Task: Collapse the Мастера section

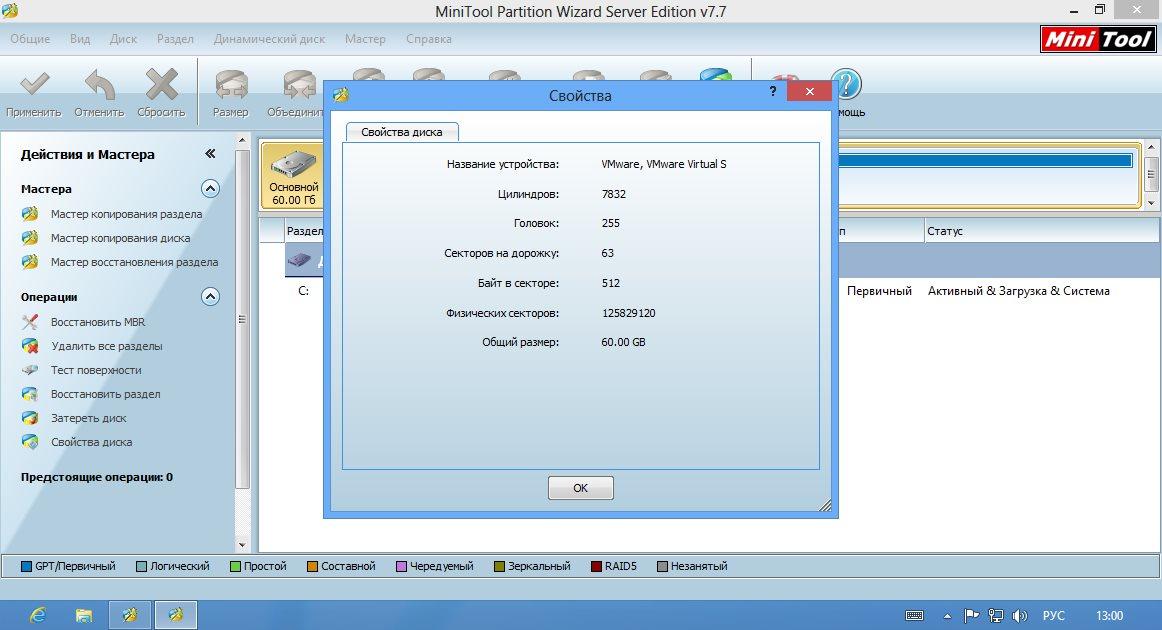Action: [x=210, y=189]
